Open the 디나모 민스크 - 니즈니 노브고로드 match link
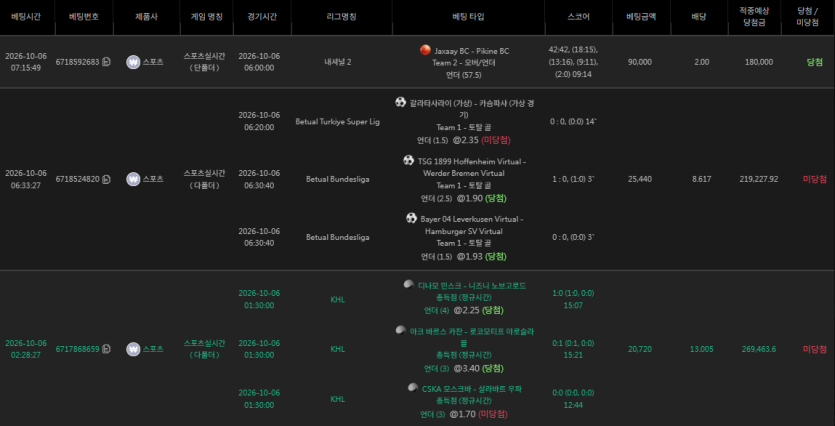Screen dimensions: 835x426 [x=470, y=285]
